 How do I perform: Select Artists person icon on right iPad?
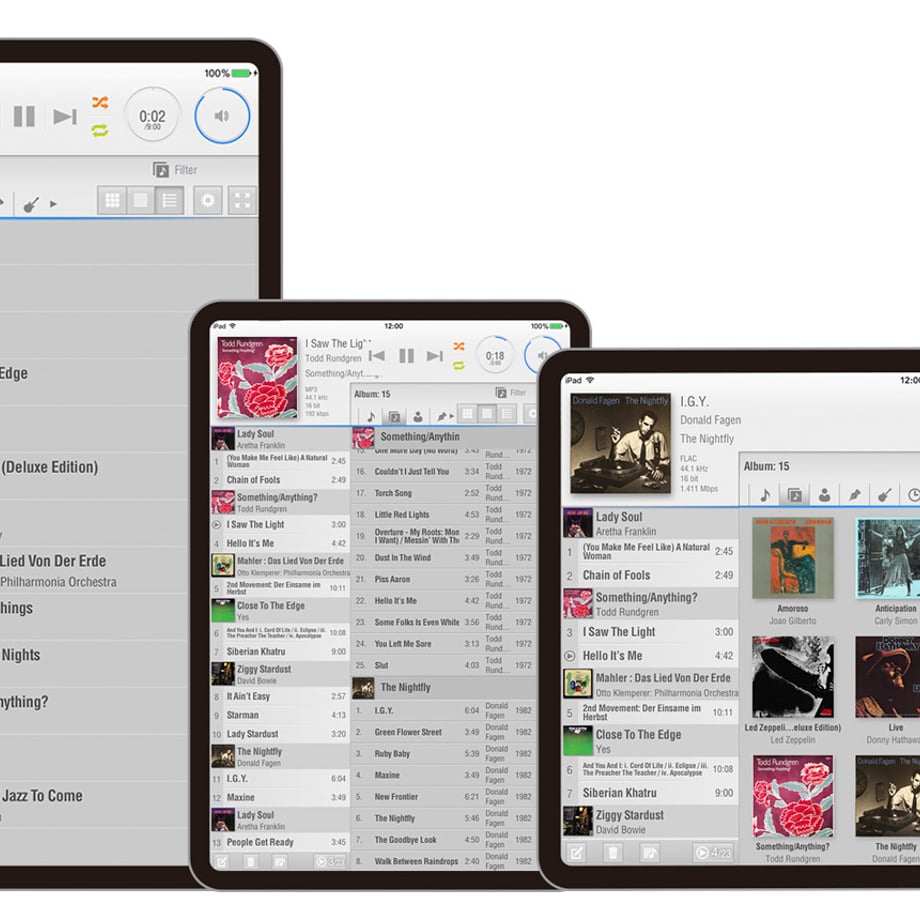[824, 495]
